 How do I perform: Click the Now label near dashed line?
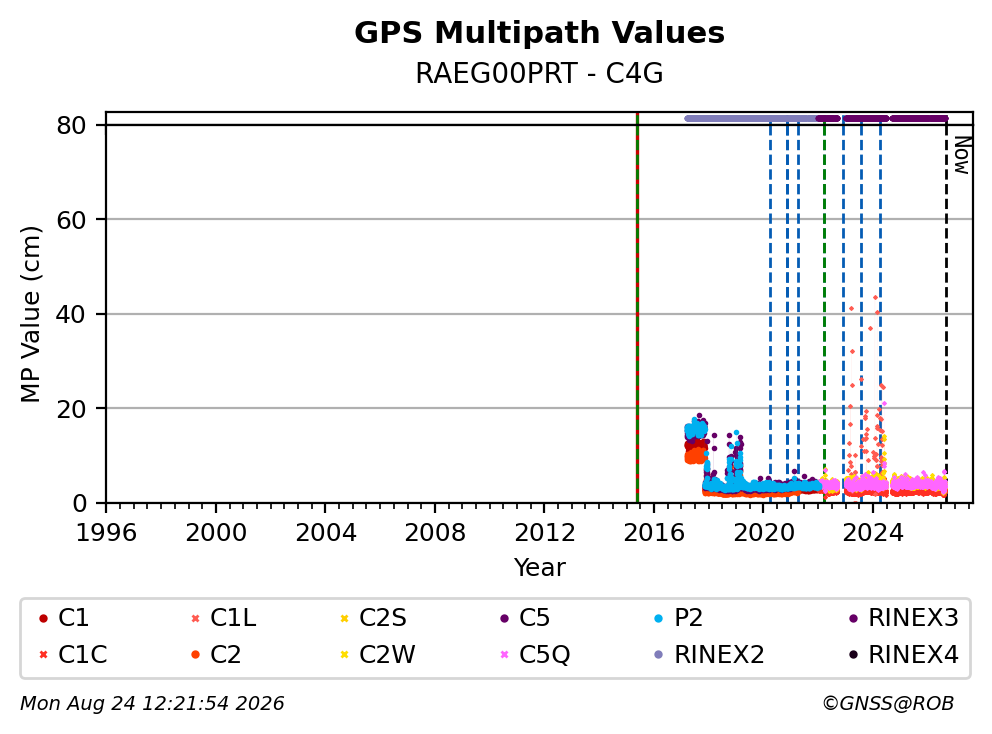(962, 155)
